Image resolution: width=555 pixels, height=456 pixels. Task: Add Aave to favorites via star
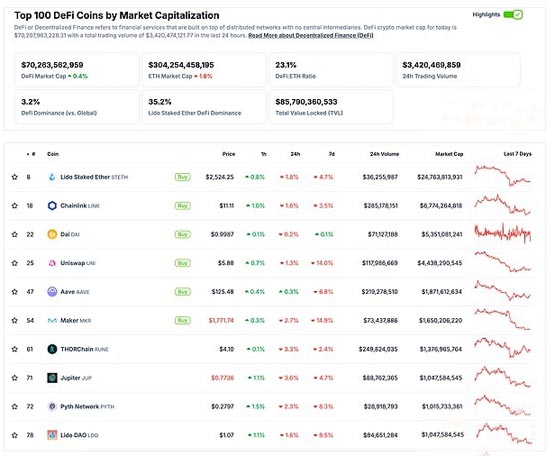[x=15, y=292]
